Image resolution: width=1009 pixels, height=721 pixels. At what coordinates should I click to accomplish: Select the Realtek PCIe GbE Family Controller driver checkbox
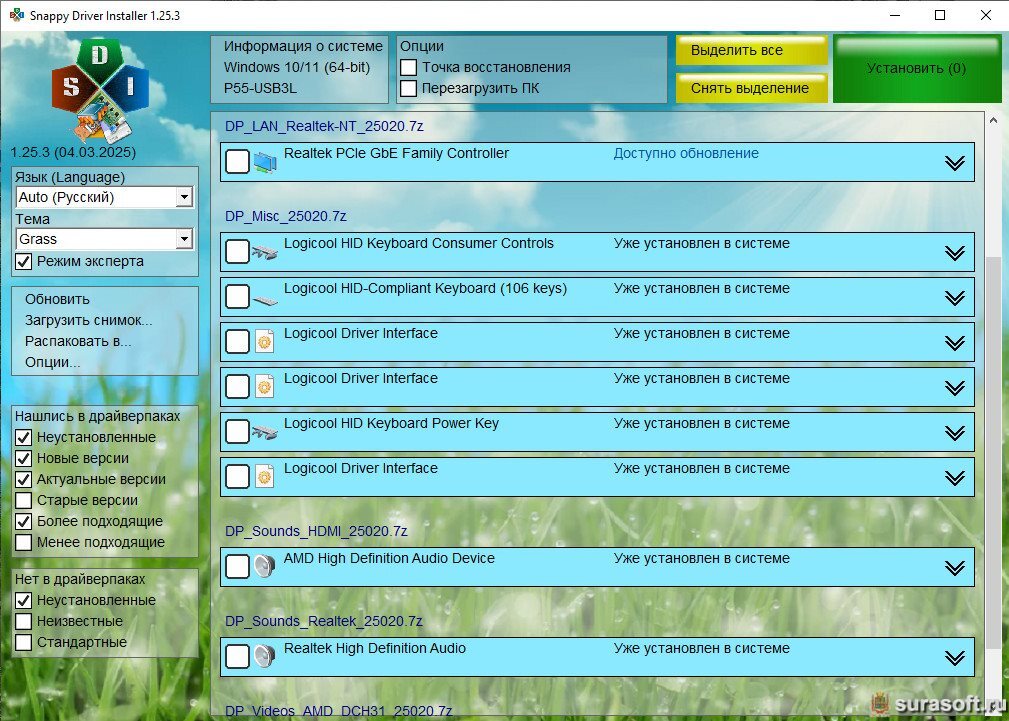pos(237,162)
